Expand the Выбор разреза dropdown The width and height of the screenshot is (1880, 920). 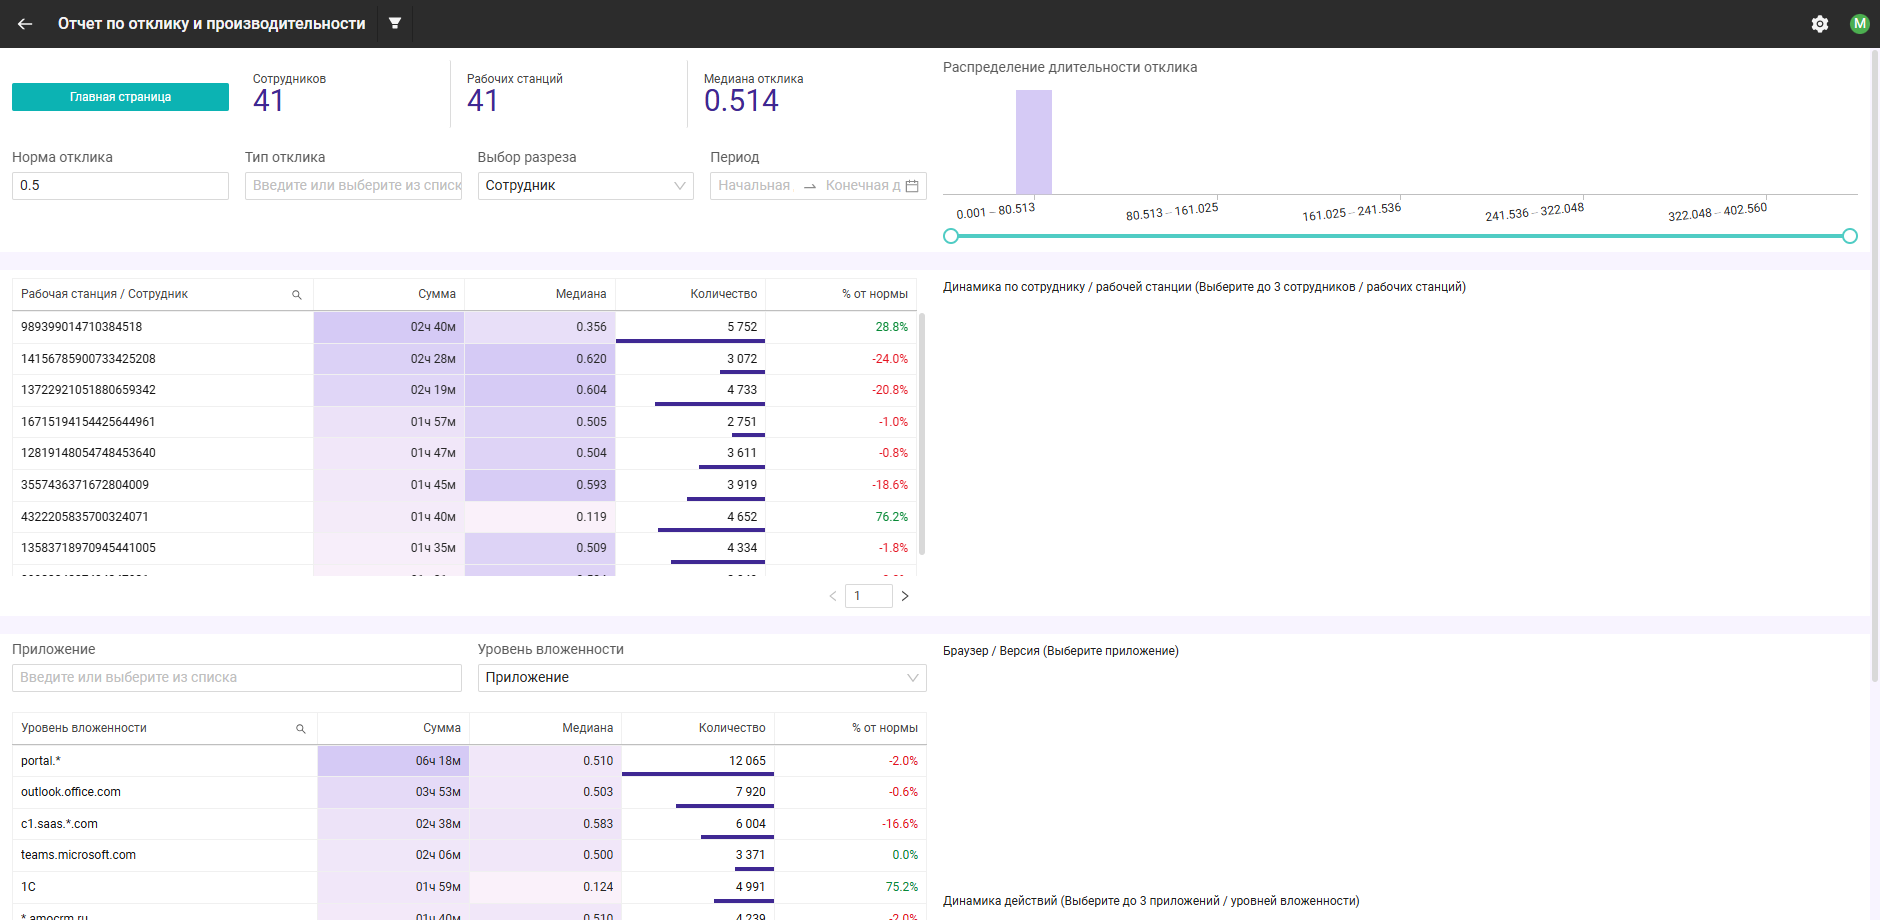[x=586, y=186]
